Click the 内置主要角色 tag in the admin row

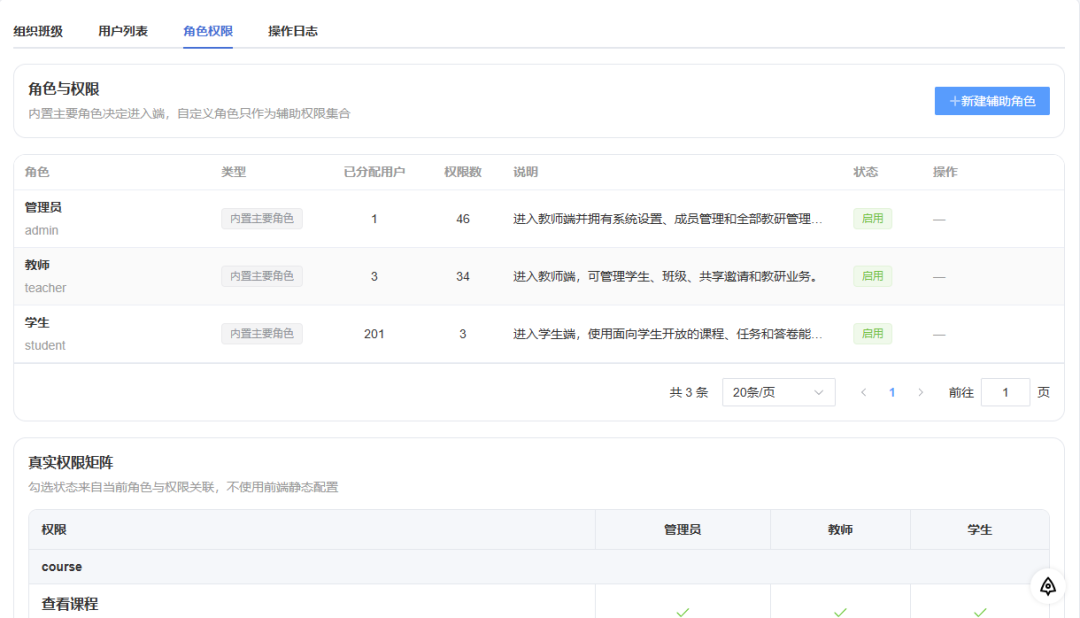tap(262, 218)
